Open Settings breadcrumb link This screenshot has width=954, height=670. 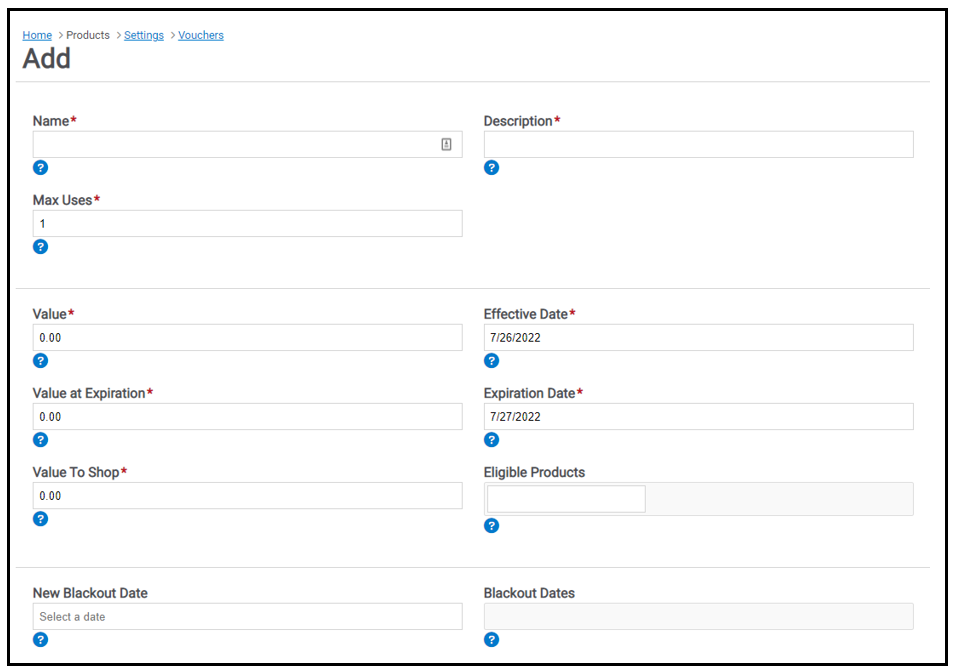point(144,35)
